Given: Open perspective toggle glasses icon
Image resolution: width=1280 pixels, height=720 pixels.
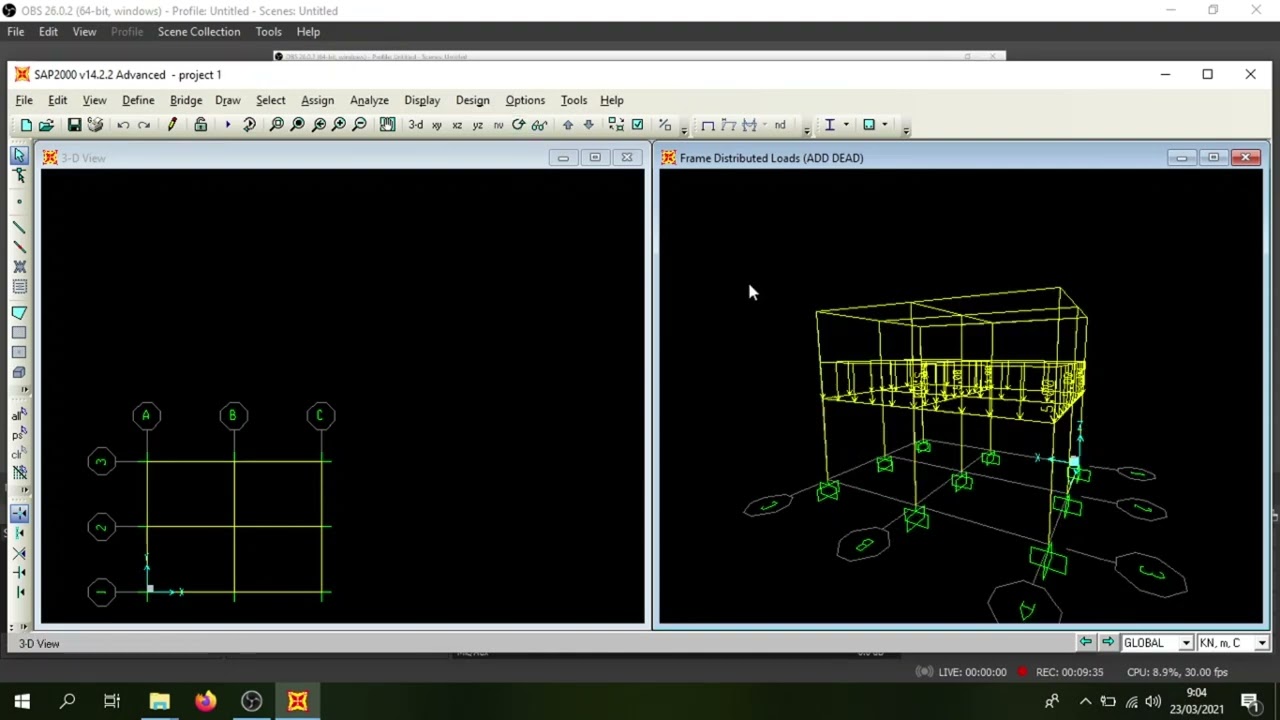Looking at the screenshot, I should (x=539, y=125).
